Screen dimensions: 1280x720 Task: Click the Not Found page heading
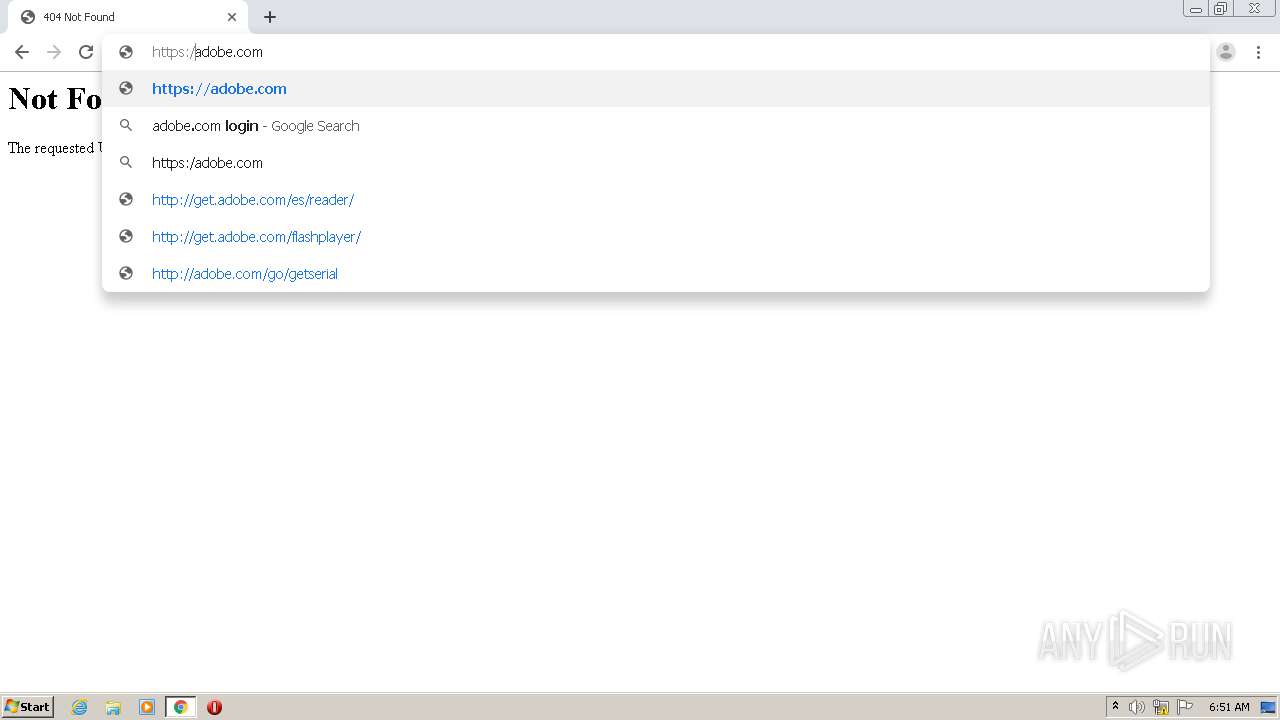55,99
